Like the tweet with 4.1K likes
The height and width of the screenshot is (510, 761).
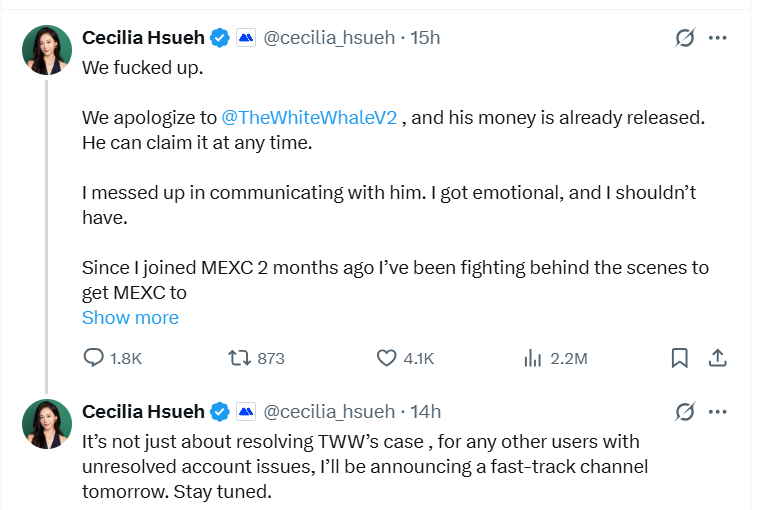pos(387,358)
